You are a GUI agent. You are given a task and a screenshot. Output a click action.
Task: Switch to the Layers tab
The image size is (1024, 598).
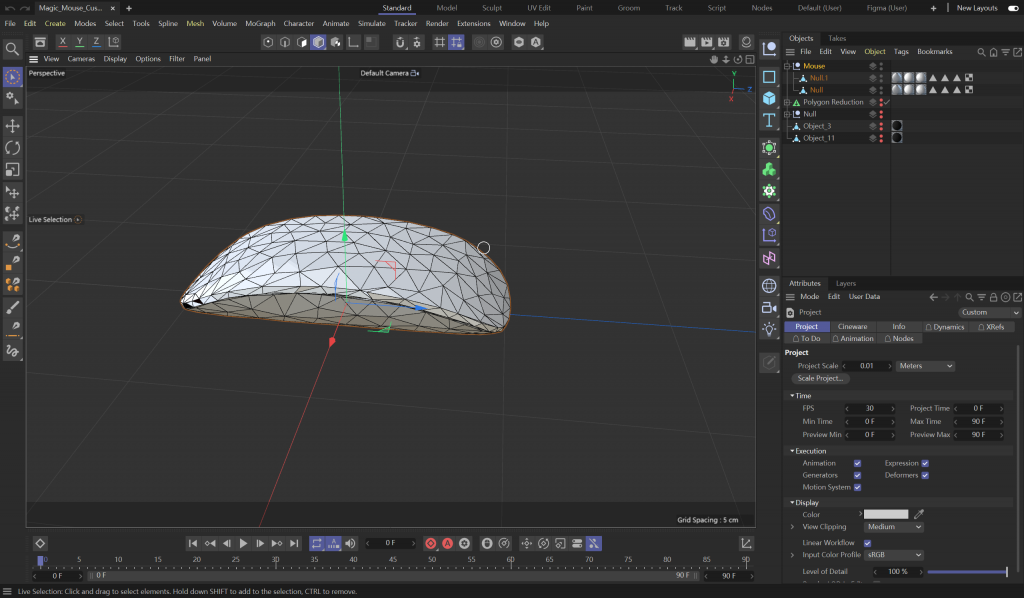point(846,283)
